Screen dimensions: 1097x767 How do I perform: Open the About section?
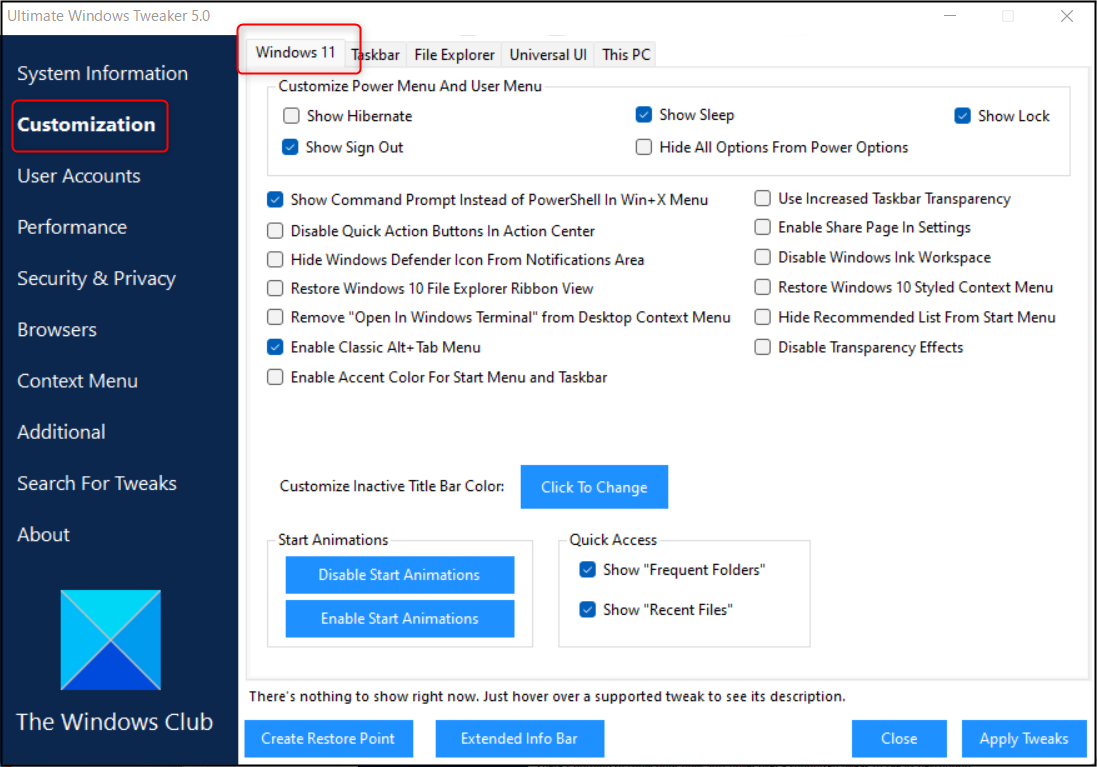click(43, 535)
